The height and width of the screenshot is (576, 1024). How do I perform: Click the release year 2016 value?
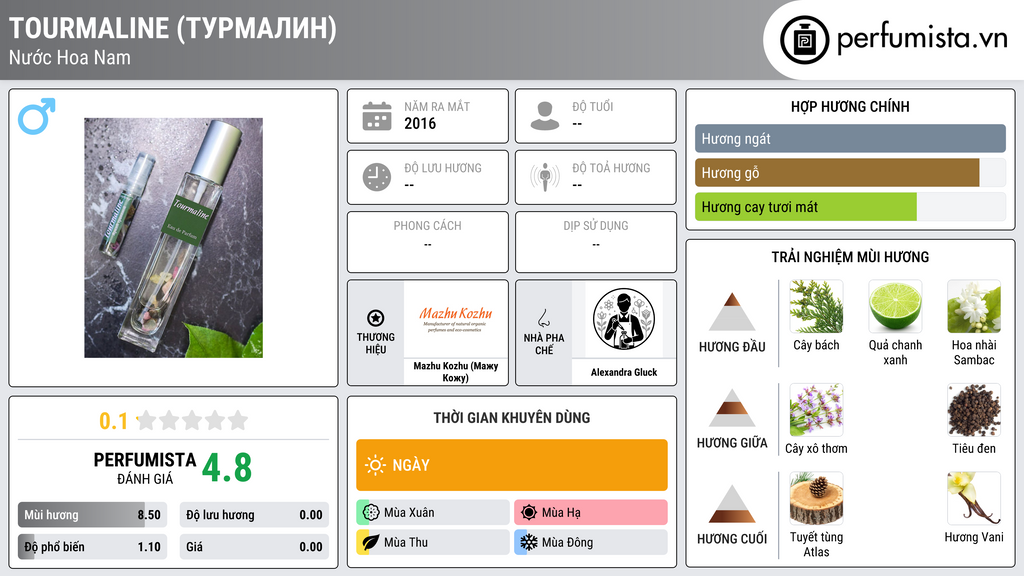(420, 123)
